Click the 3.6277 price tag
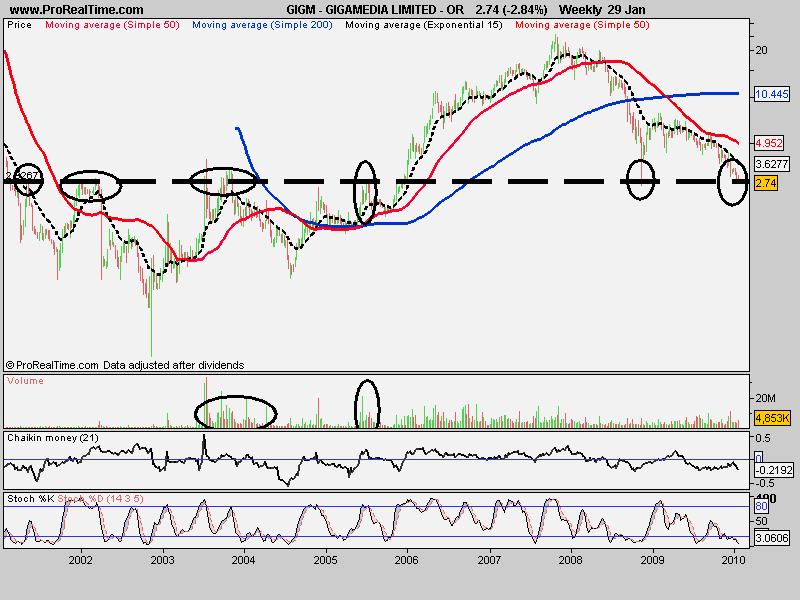The height and width of the screenshot is (600, 800). pyautogui.click(x=771, y=164)
